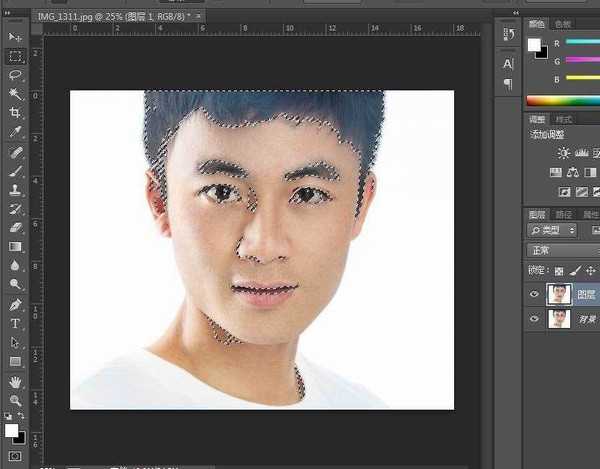This screenshot has height=469, width=600.
Task: Toggle lock image pixels (brush icon)
Action: point(575,271)
